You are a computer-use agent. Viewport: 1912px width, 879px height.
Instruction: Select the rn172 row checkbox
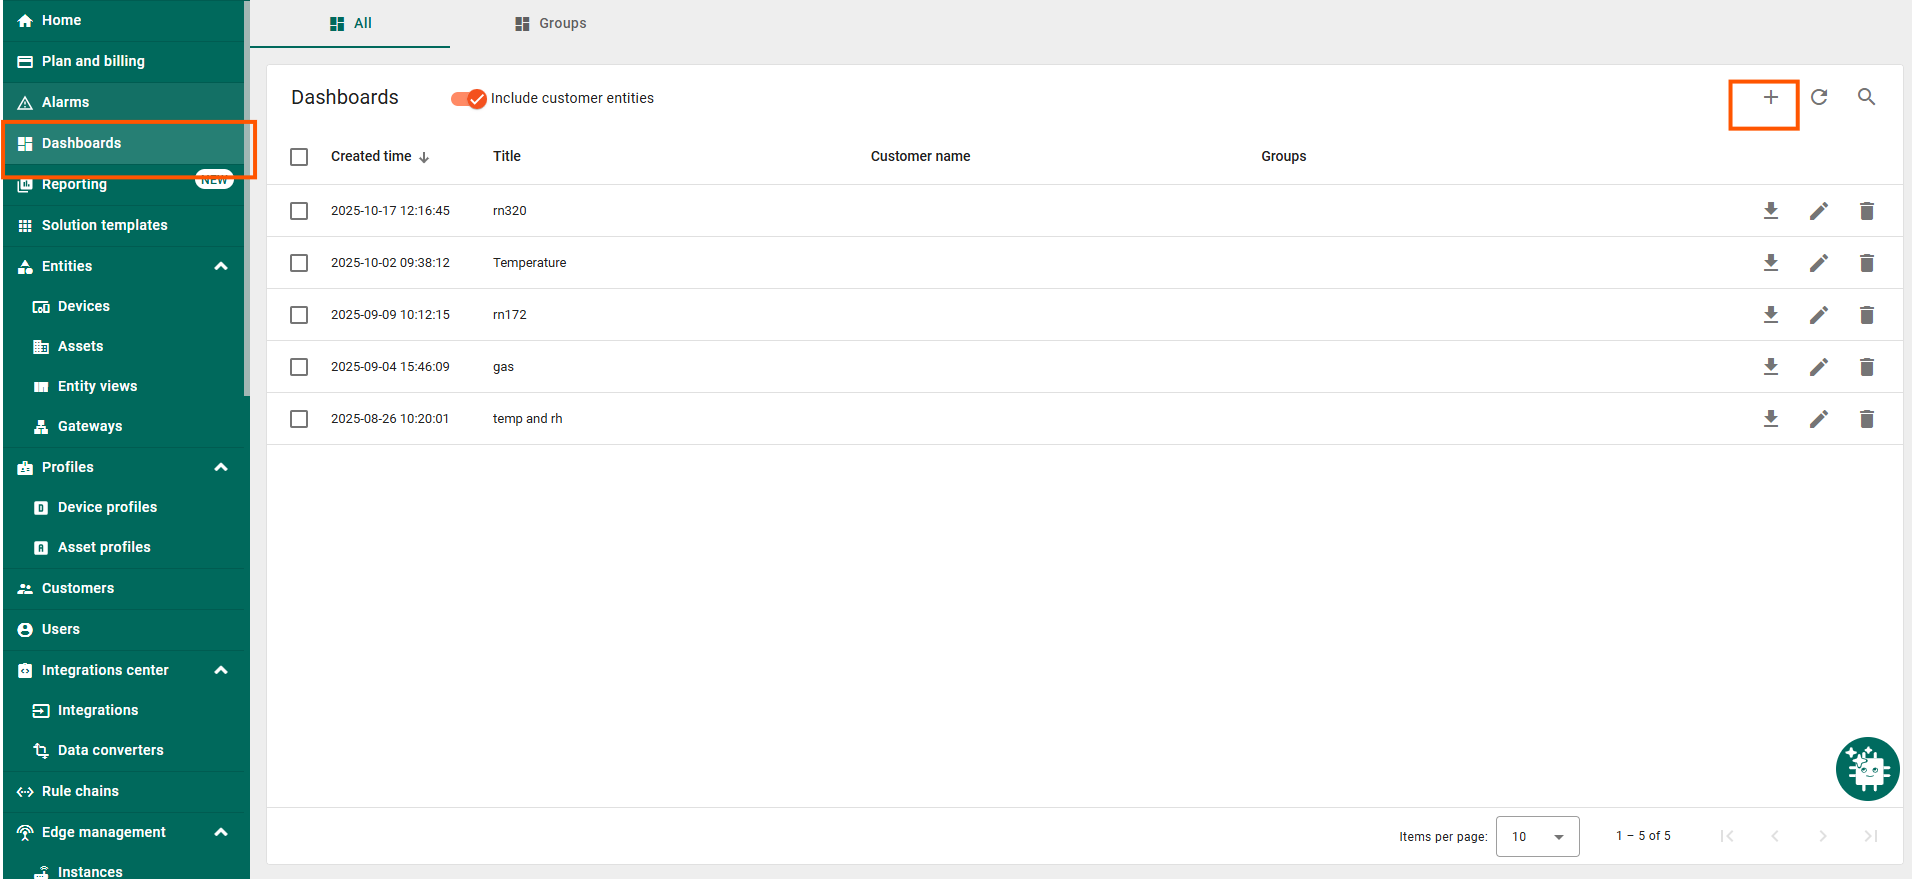(299, 315)
